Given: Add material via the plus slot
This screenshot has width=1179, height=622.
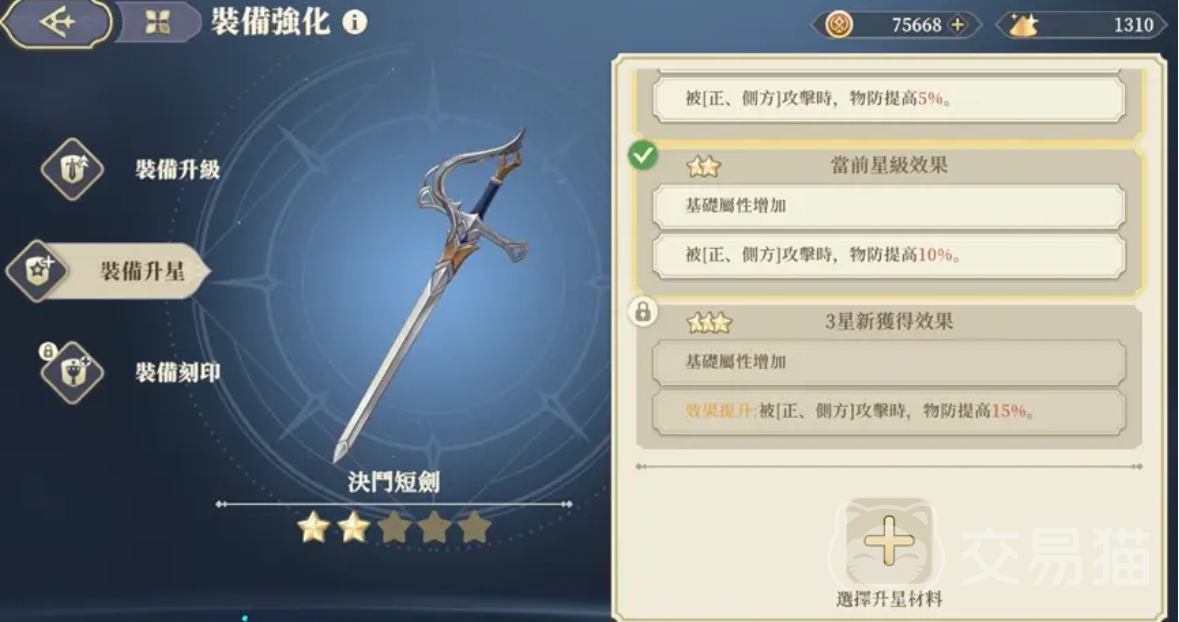Looking at the screenshot, I should click(x=889, y=541).
